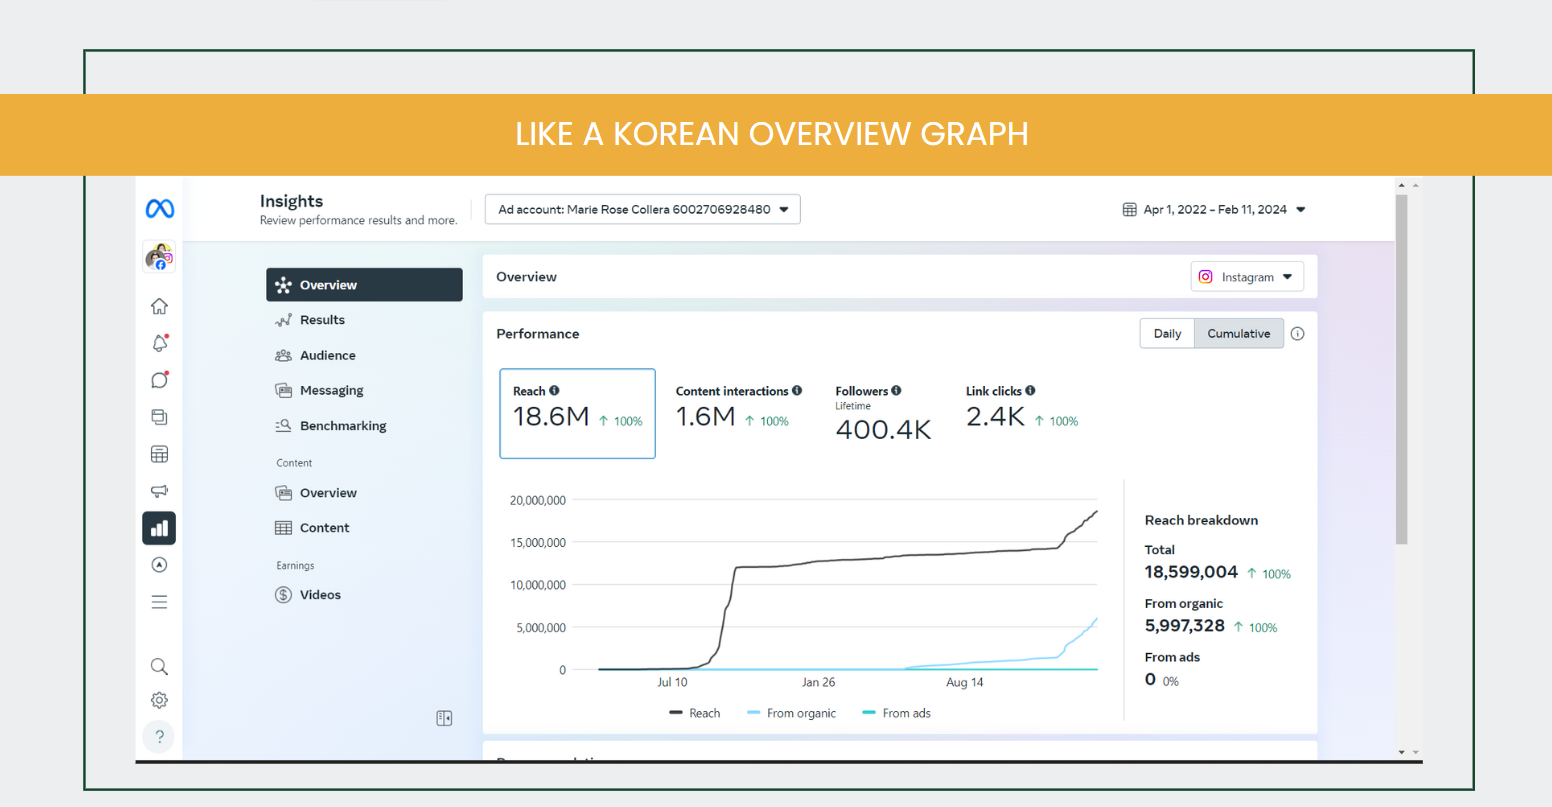Image resolution: width=1552 pixels, height=807 pixels.
Task: Click the Meta logo in the sidebar
Action: tap(160, 208)
